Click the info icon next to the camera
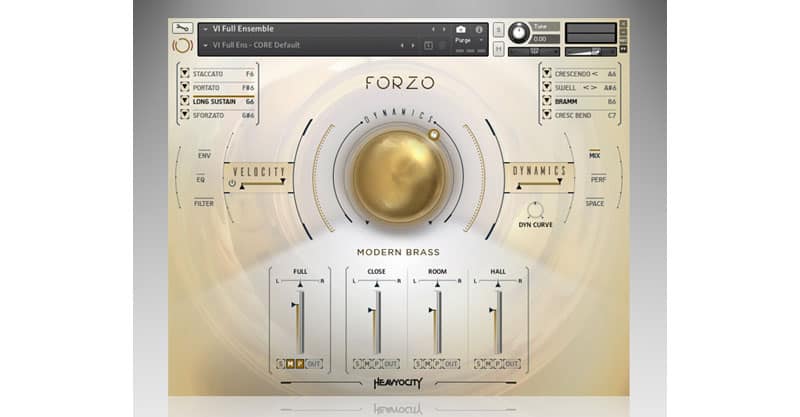 tap(478, 30)
